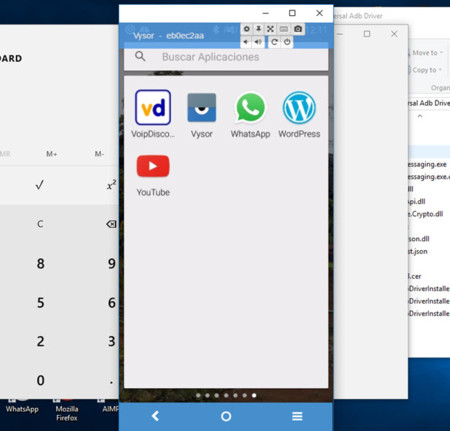Rotate the device screen
Screen dimensions: 450x431
[274, 42]
